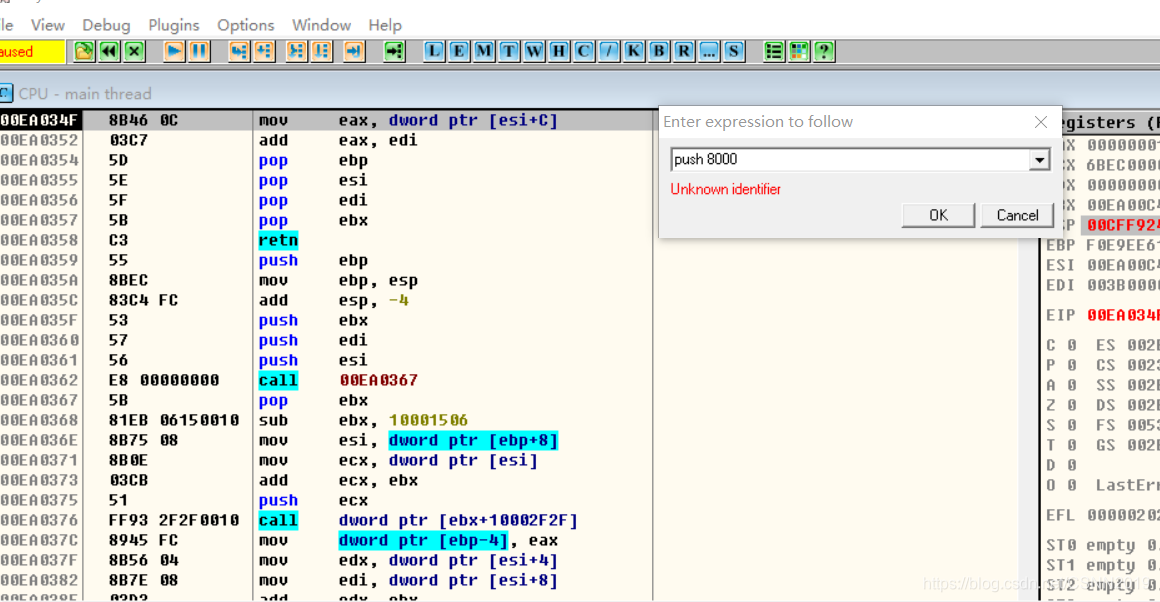The width and height of the screenshot is (1160, 602).
Task: Click Cancel in the expression dialog
Action: [1017, 215]
